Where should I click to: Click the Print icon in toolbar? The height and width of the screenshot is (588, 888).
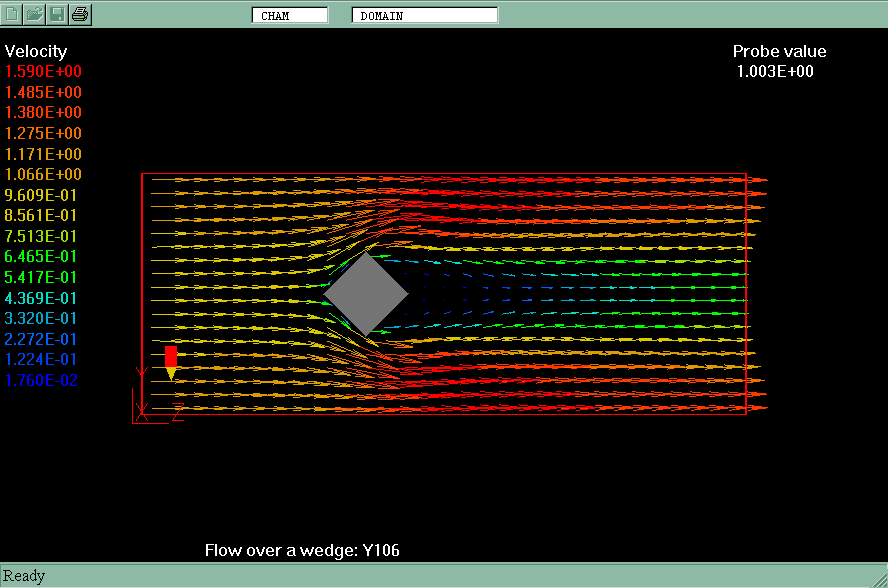pos(81,14)
